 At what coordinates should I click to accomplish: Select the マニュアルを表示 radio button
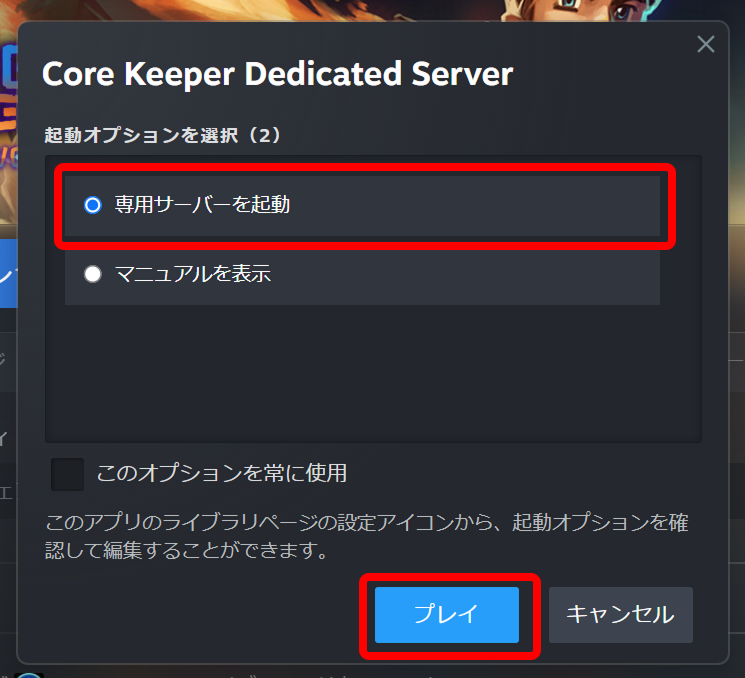[93, 274]
